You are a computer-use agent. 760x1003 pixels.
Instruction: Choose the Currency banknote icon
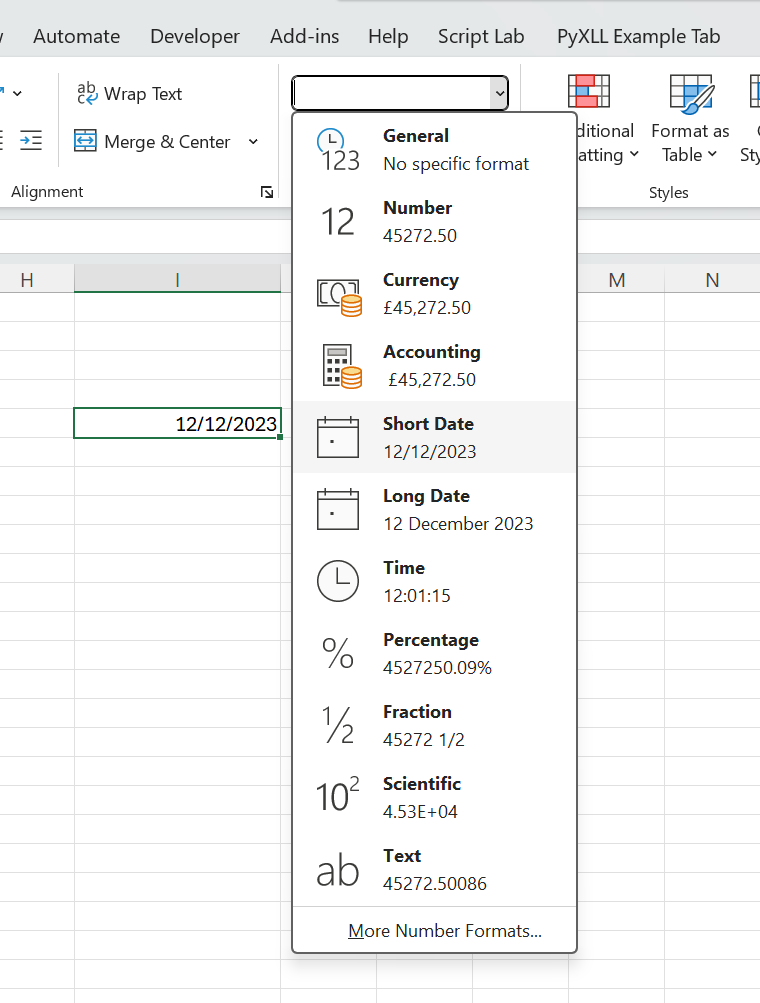tap(338, 295)
